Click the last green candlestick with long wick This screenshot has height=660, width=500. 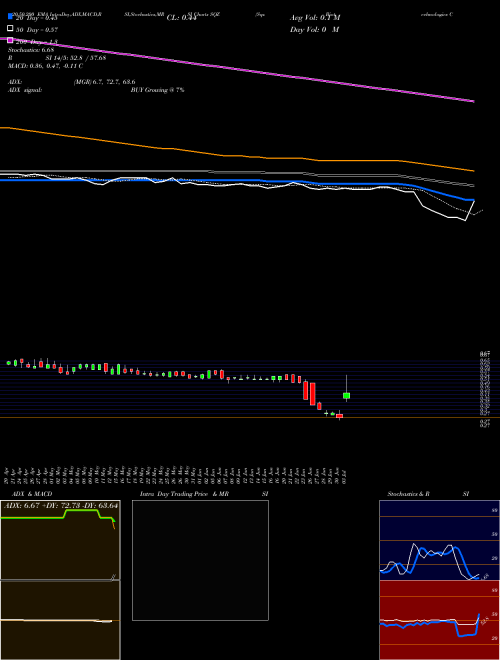[346, 395]
